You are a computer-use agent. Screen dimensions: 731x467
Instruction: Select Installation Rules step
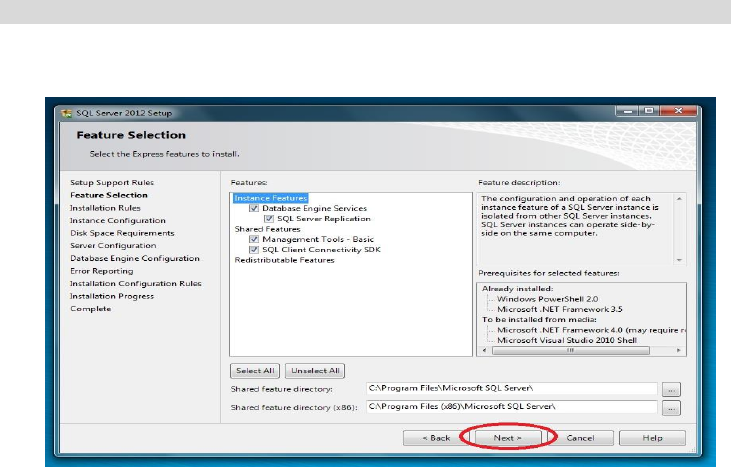[105, 208]
